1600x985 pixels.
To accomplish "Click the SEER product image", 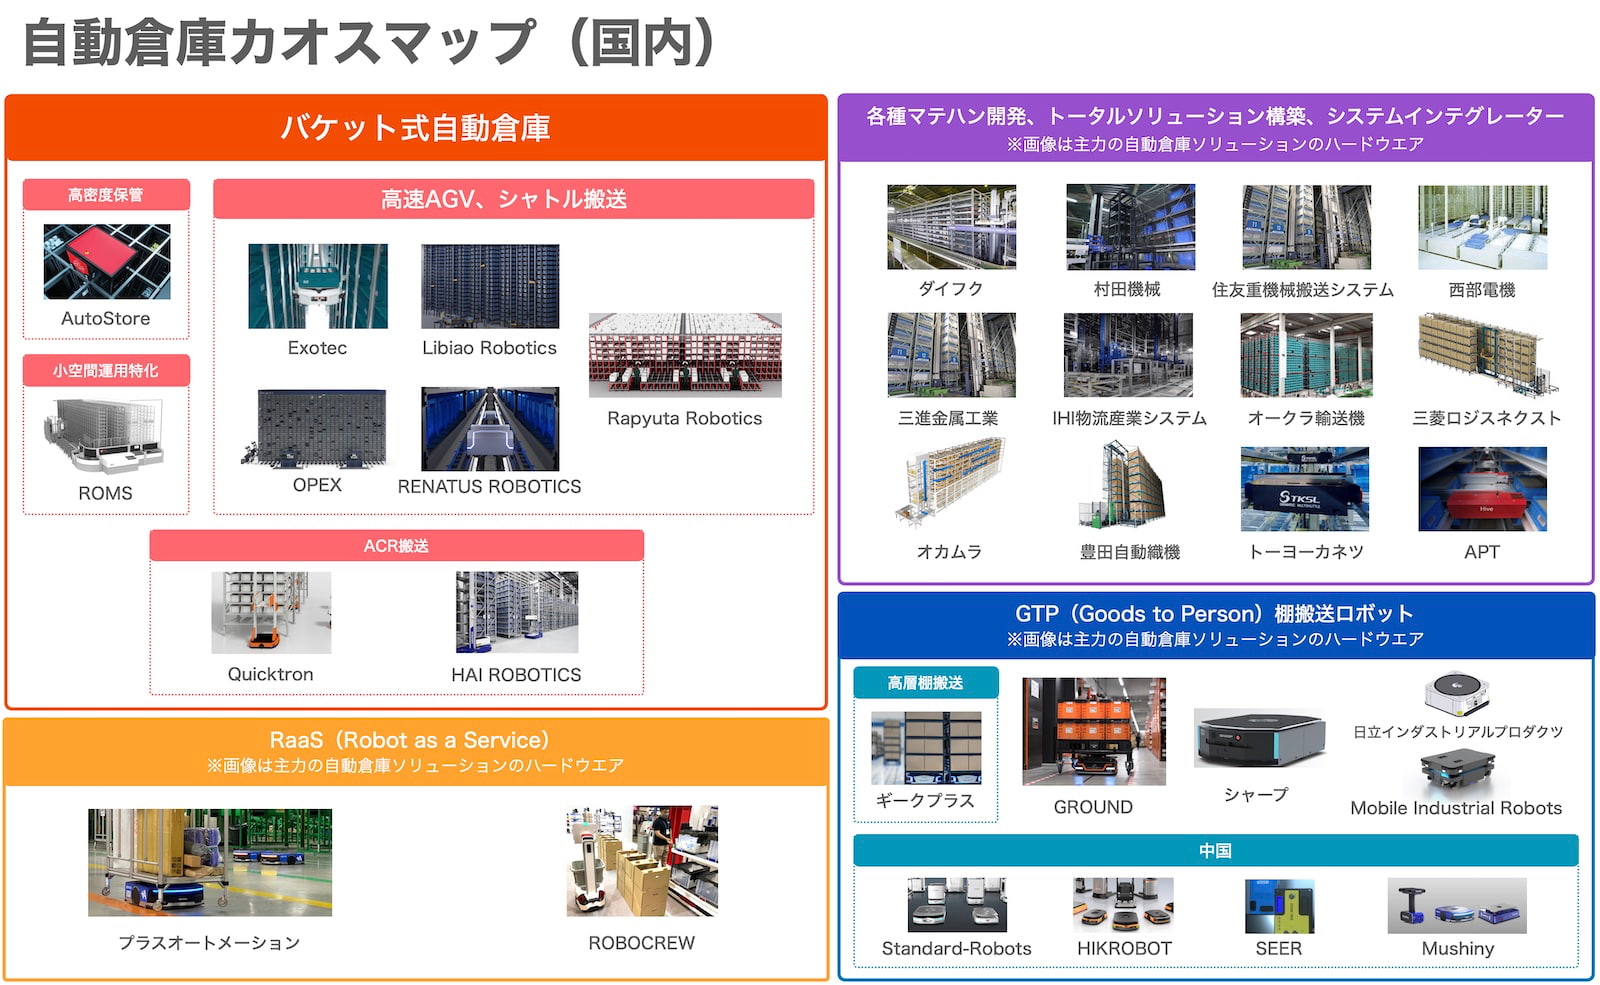I will click(x=1279, y=906).
